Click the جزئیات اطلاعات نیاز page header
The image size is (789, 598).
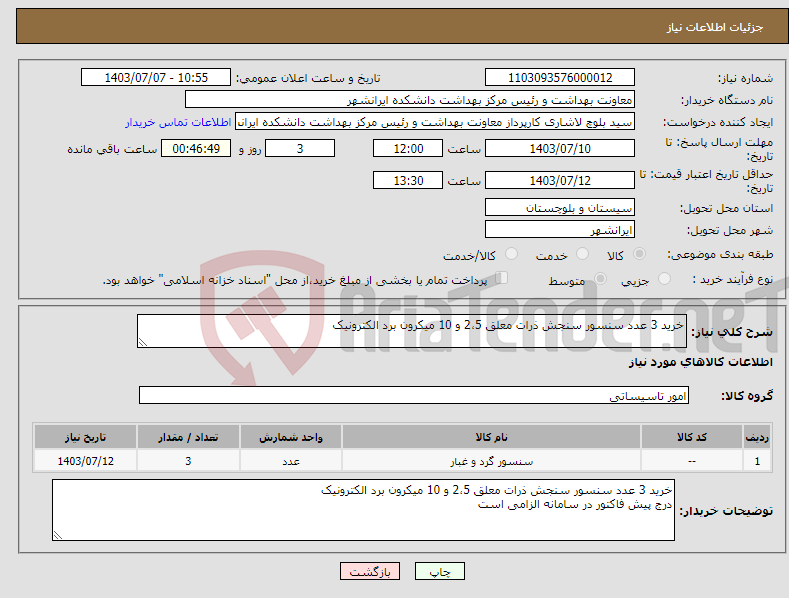[x=715, y=27]
